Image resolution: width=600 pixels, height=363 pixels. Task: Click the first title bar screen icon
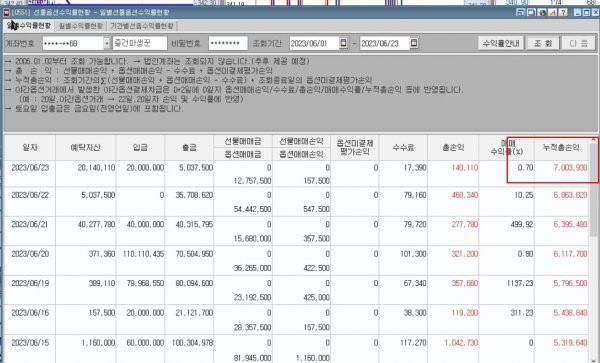pyautogui.click(x=520, y=12)
